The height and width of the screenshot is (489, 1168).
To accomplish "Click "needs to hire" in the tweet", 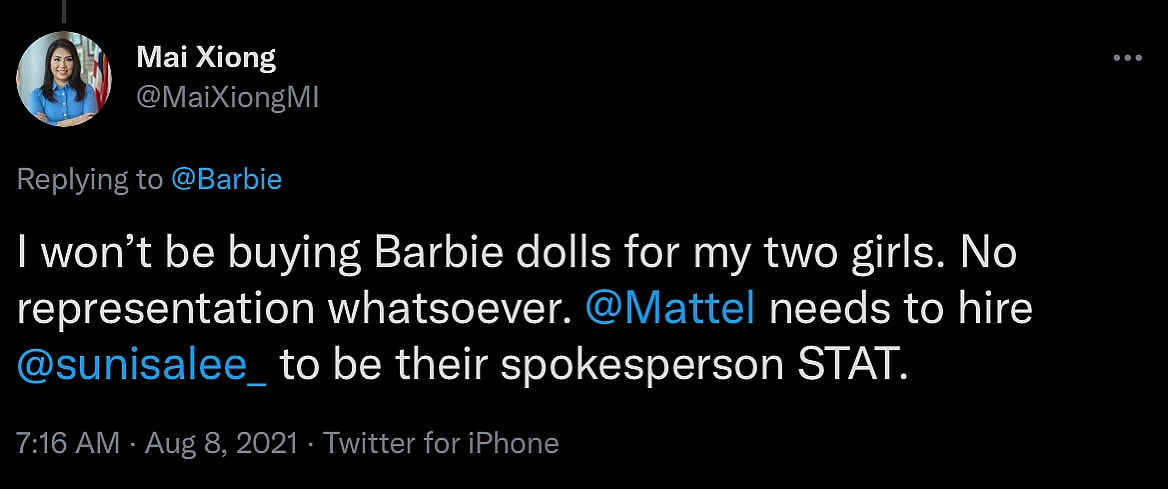I will 900,309.
